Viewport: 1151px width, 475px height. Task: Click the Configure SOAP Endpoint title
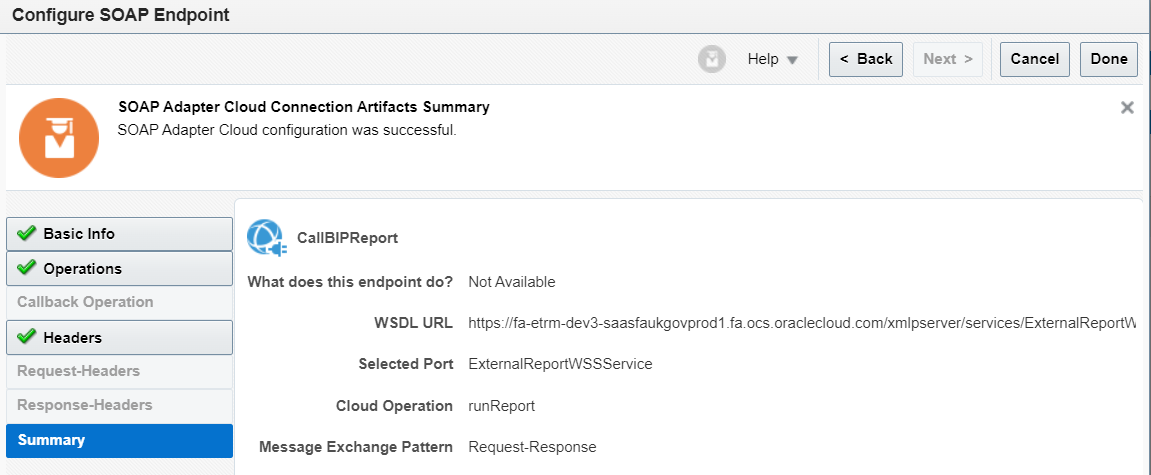coord(121,15)
